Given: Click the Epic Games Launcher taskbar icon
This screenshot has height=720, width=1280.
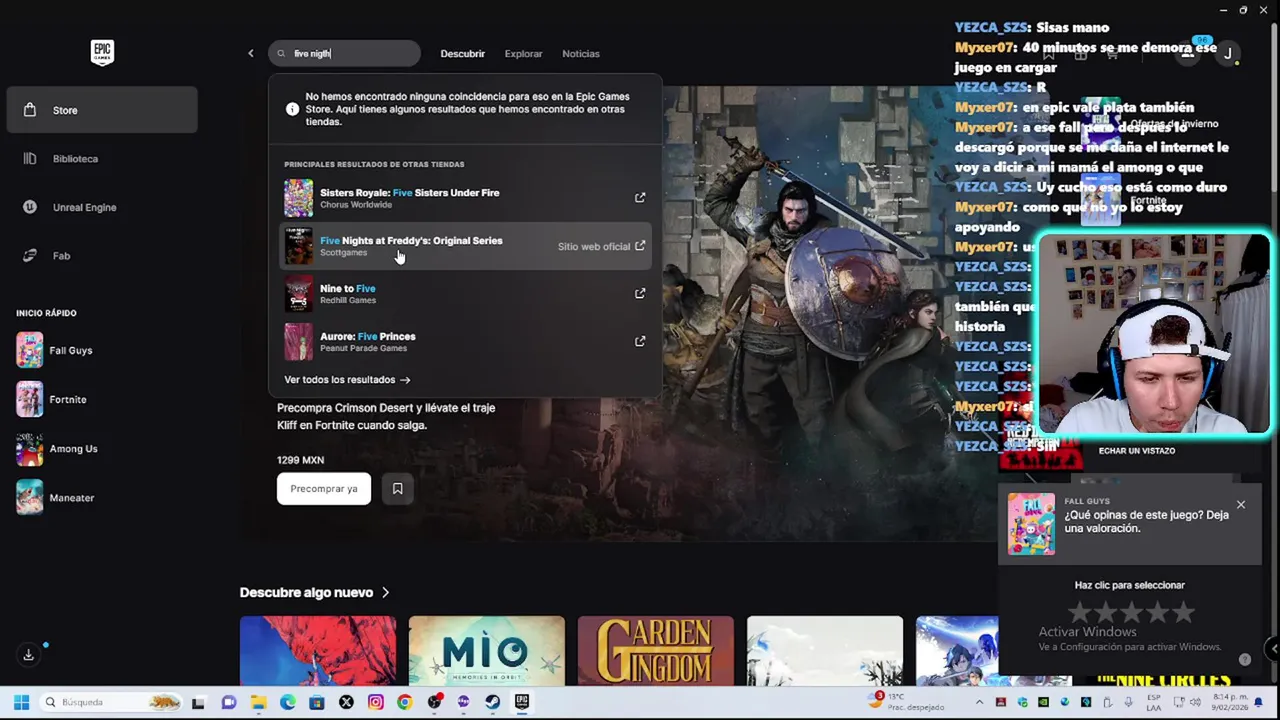Looking at the screenshot, I should 522,702.
